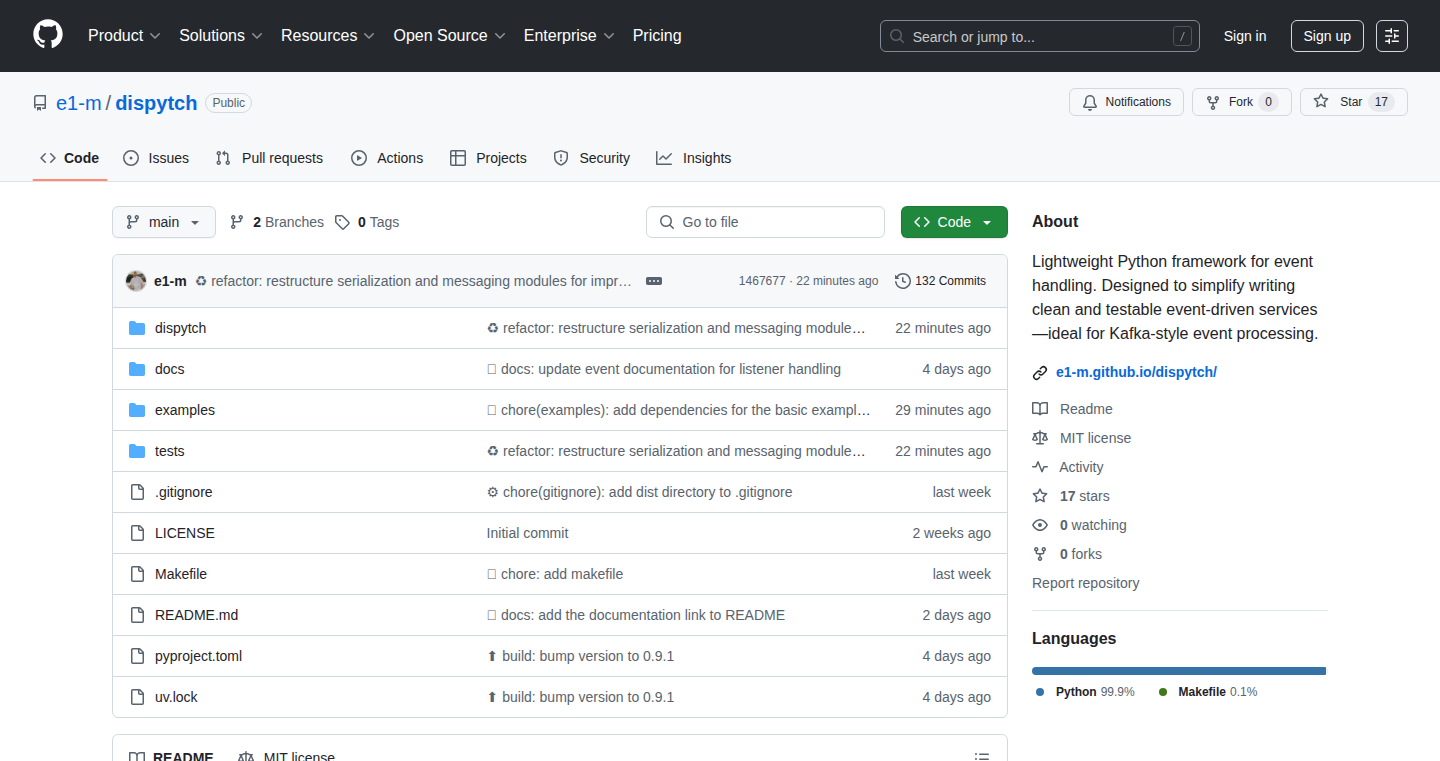
Task: Open the e1-m.github.io/dispytch/ website link
Action: point(1136,372)
